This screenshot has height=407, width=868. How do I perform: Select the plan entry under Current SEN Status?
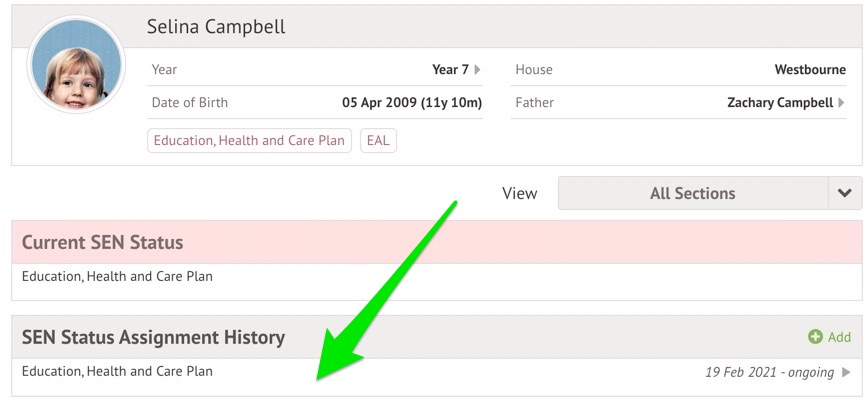coord(117,276)
